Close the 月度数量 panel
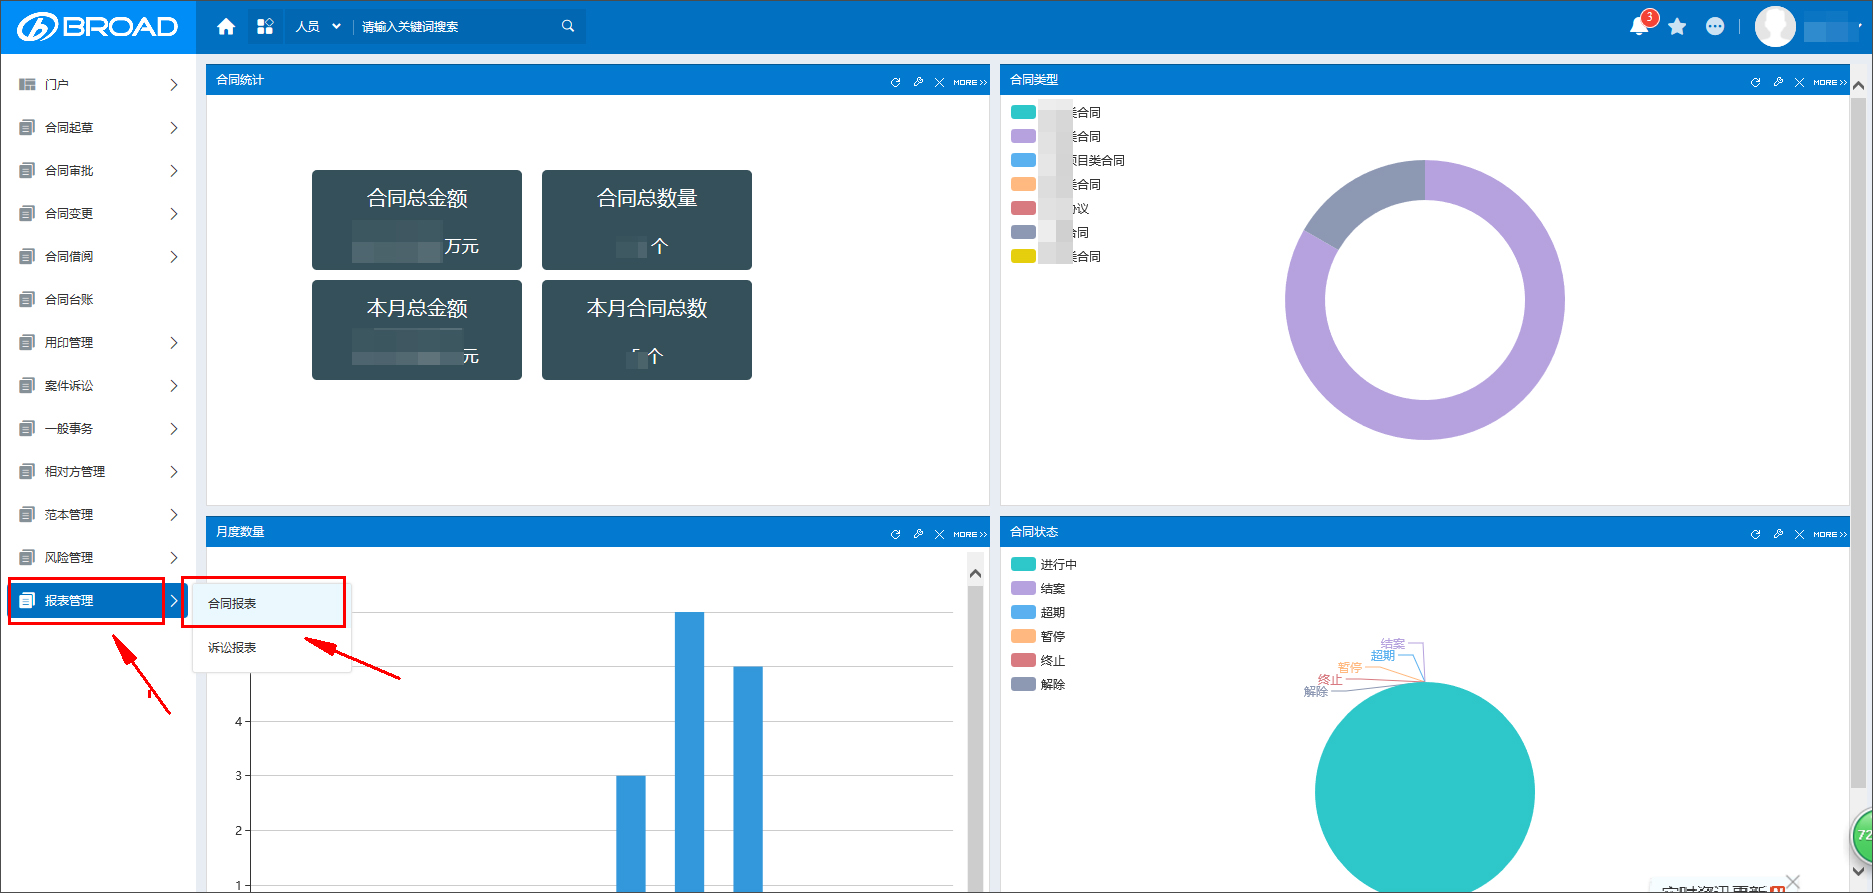 (x=939, y=534)
